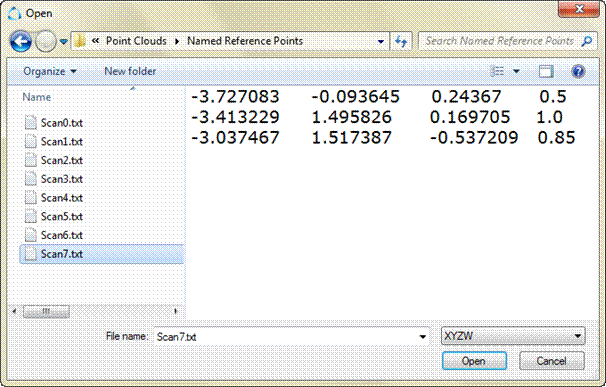
Task: Click the file list horizontal scrollbar thumb
Action: (46, 311)
